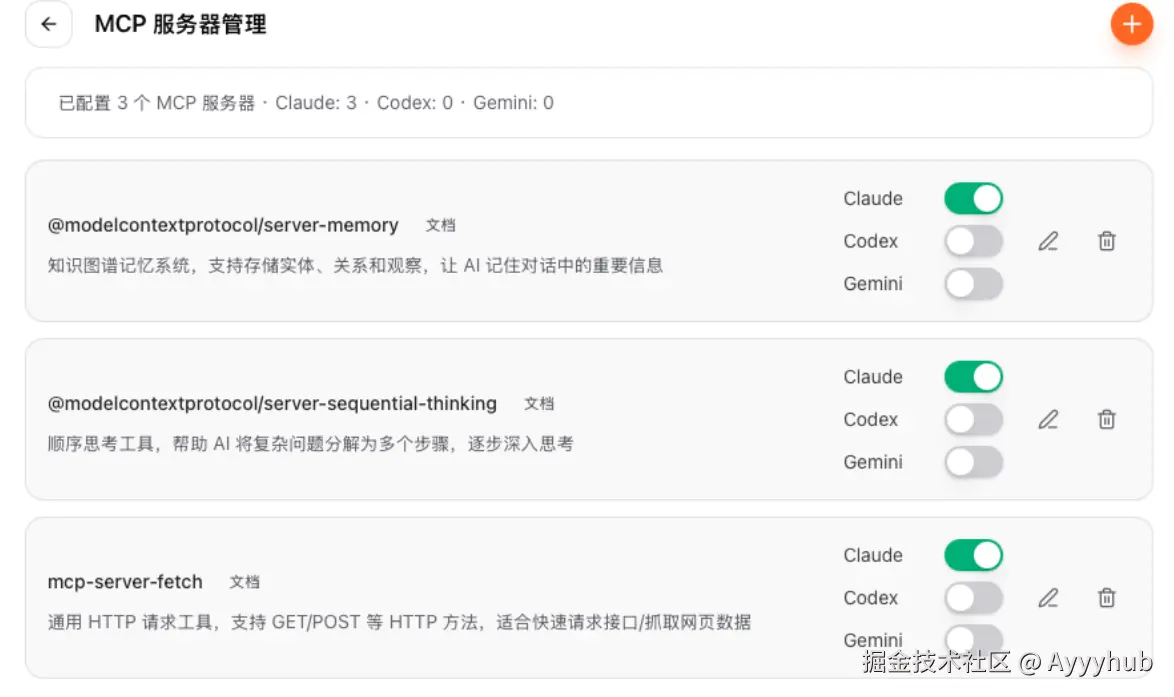Image resolution: width=1174 pixels, height=697 pixels.
Task: Add a new MCP server with plus button
Action: click(x=1131, y=24)
